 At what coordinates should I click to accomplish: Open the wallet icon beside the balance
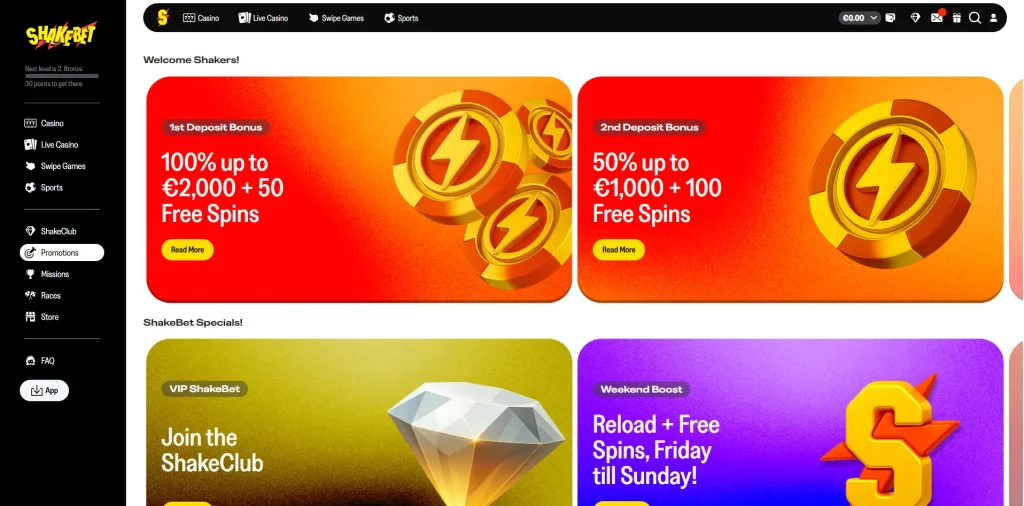click(x=890, y=18)
